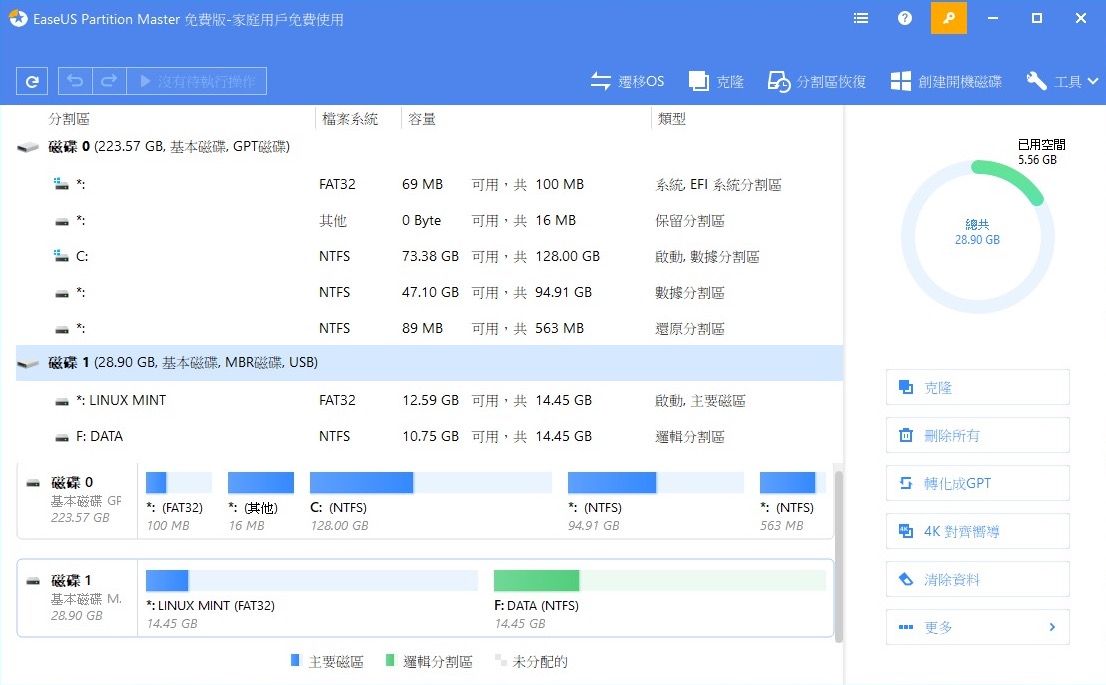Sort by the 類型 column header
This screenshot has width=1106, height=685.
[x=672, y=119]
